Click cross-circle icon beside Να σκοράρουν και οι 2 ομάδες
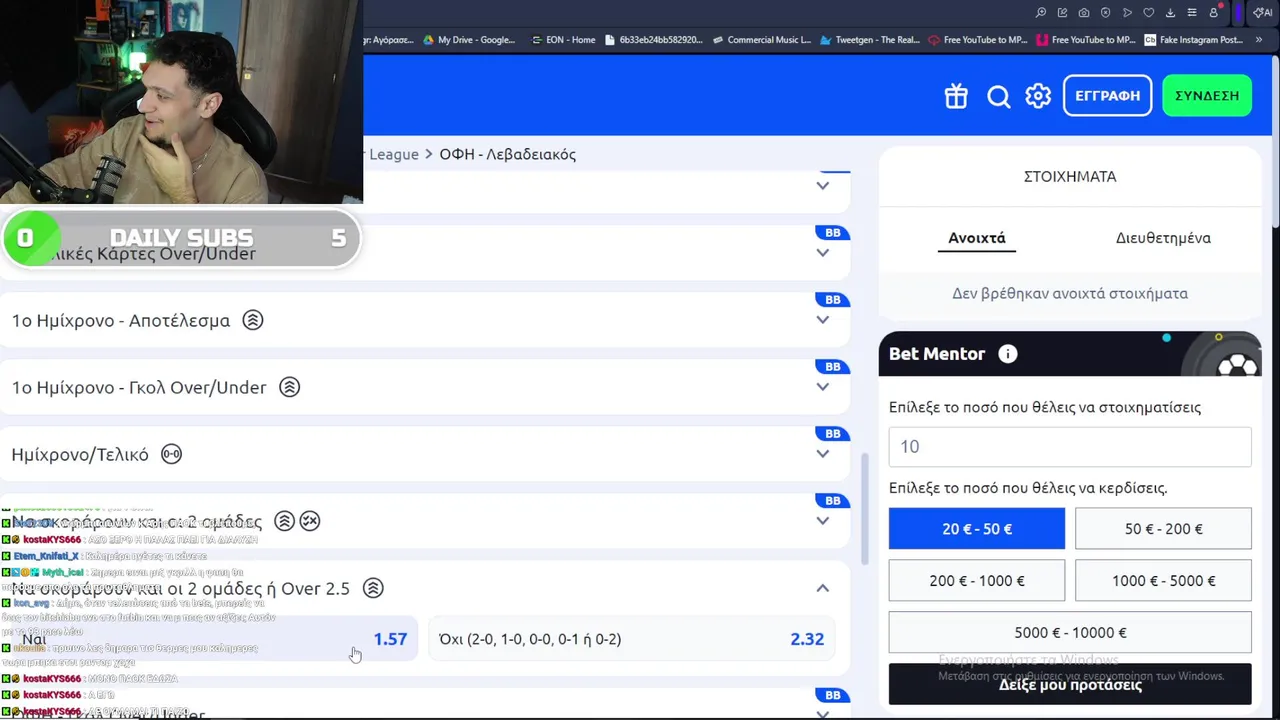This screenshot has height=720, width=1280. pos(310,521)
